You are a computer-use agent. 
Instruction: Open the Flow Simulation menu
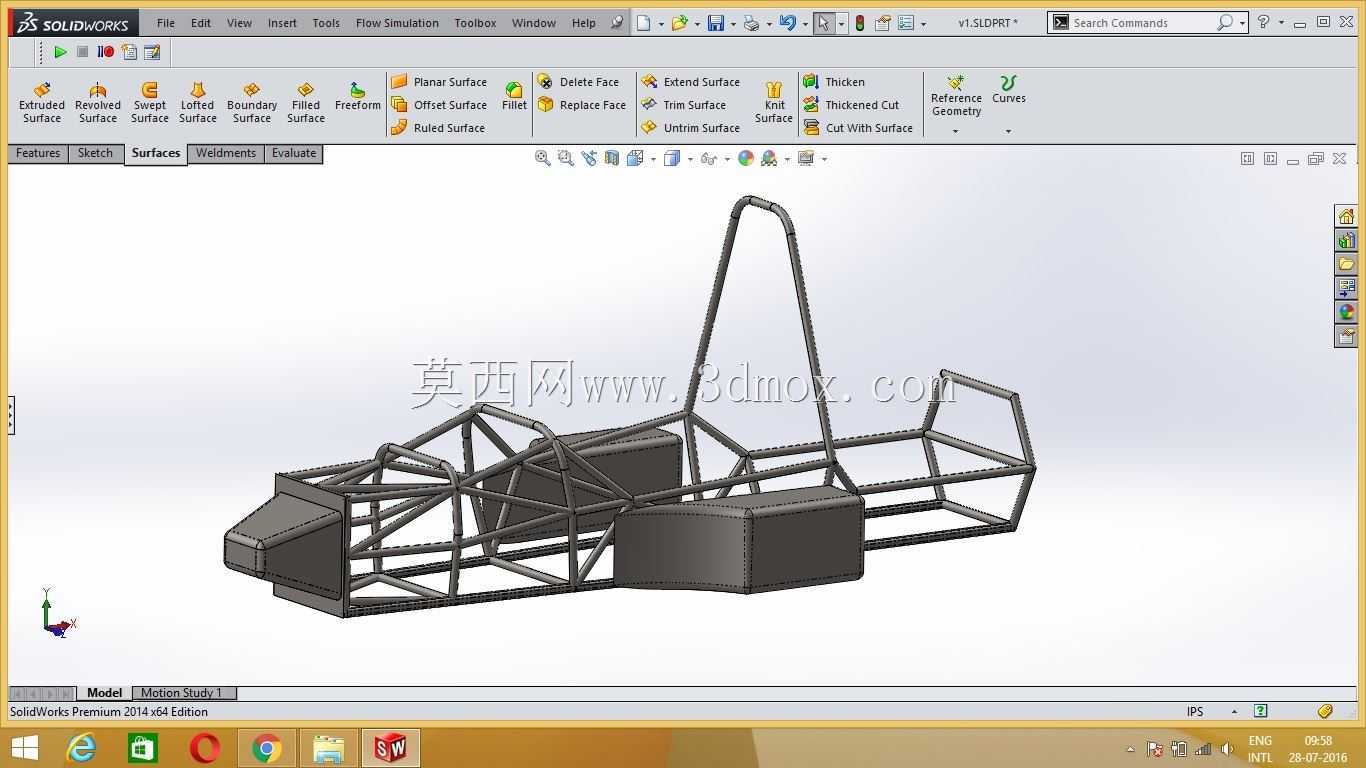pos(397,23)
